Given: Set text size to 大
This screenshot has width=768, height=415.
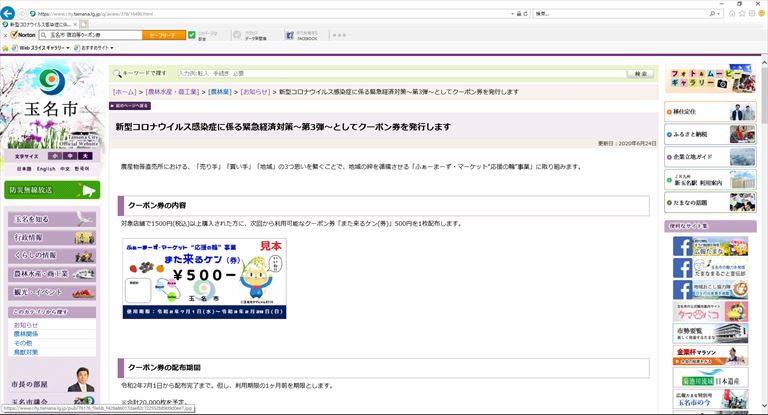Looking at the screenshot, I should [x=85, y=156].
